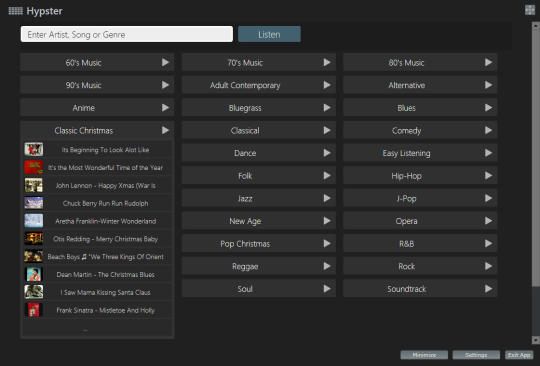540x366 pixels.
Task: Click the Hypster logo icon
Action: pyautogui.click(x=15, y=11)
